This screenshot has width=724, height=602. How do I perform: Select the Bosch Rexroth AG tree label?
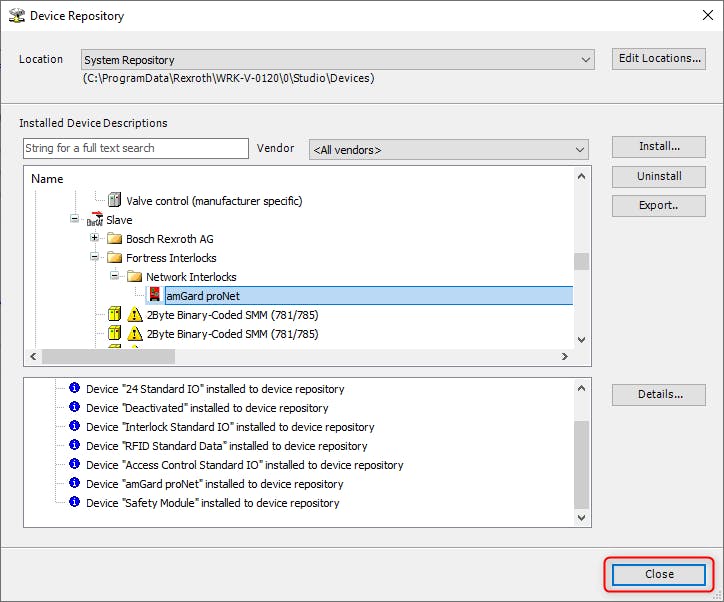point(170,239)
